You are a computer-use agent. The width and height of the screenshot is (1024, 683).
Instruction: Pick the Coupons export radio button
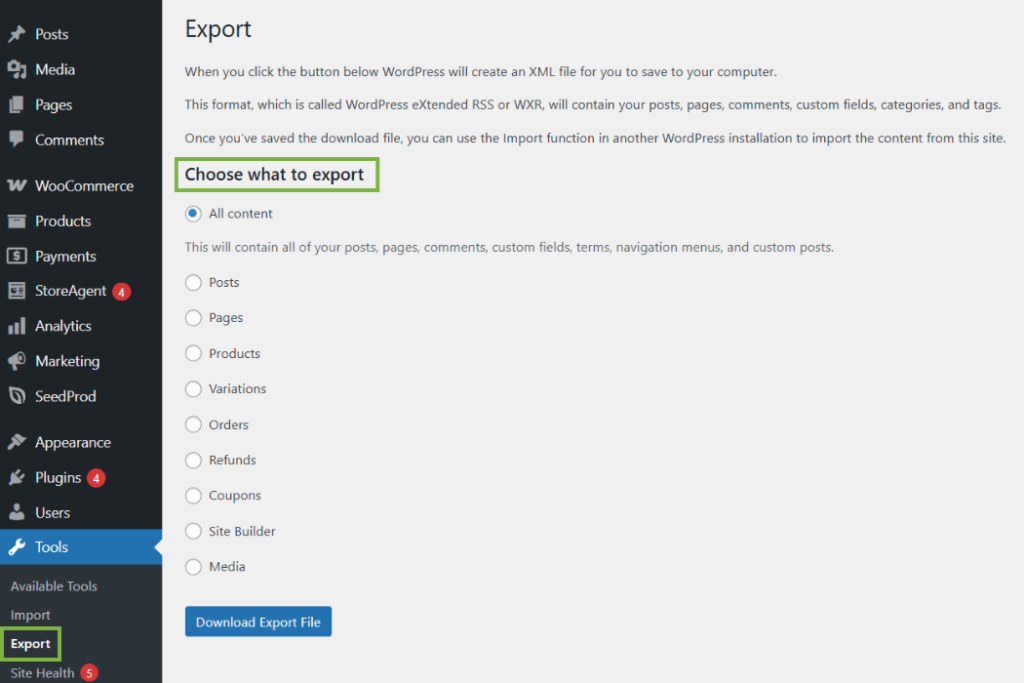[x=194, y=496]
